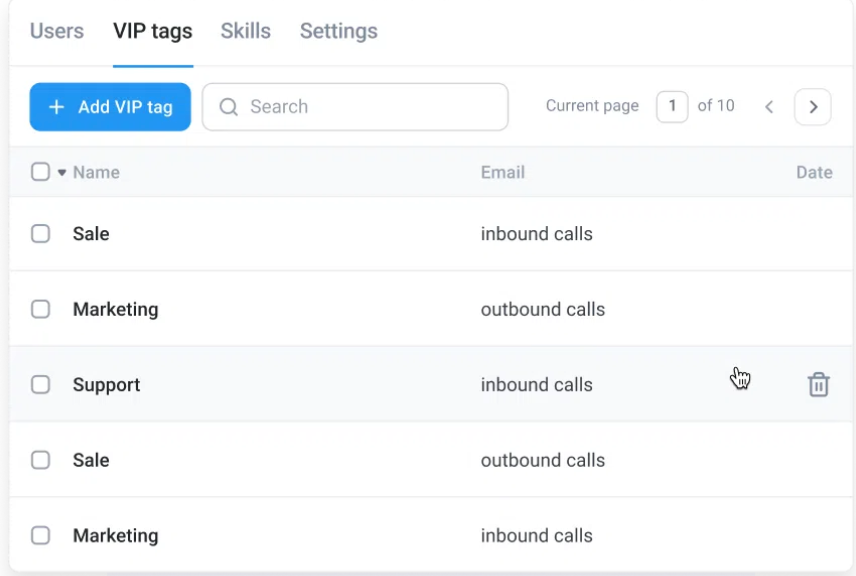The width and height of the screenshot is (856, 576).
Task: Click the search magnifier icon
Action: (x=230, y=106)
